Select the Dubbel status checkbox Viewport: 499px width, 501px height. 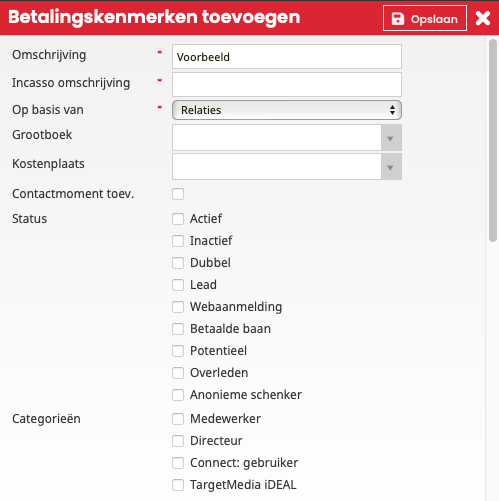pyautogui.click(x=178, y=263)
